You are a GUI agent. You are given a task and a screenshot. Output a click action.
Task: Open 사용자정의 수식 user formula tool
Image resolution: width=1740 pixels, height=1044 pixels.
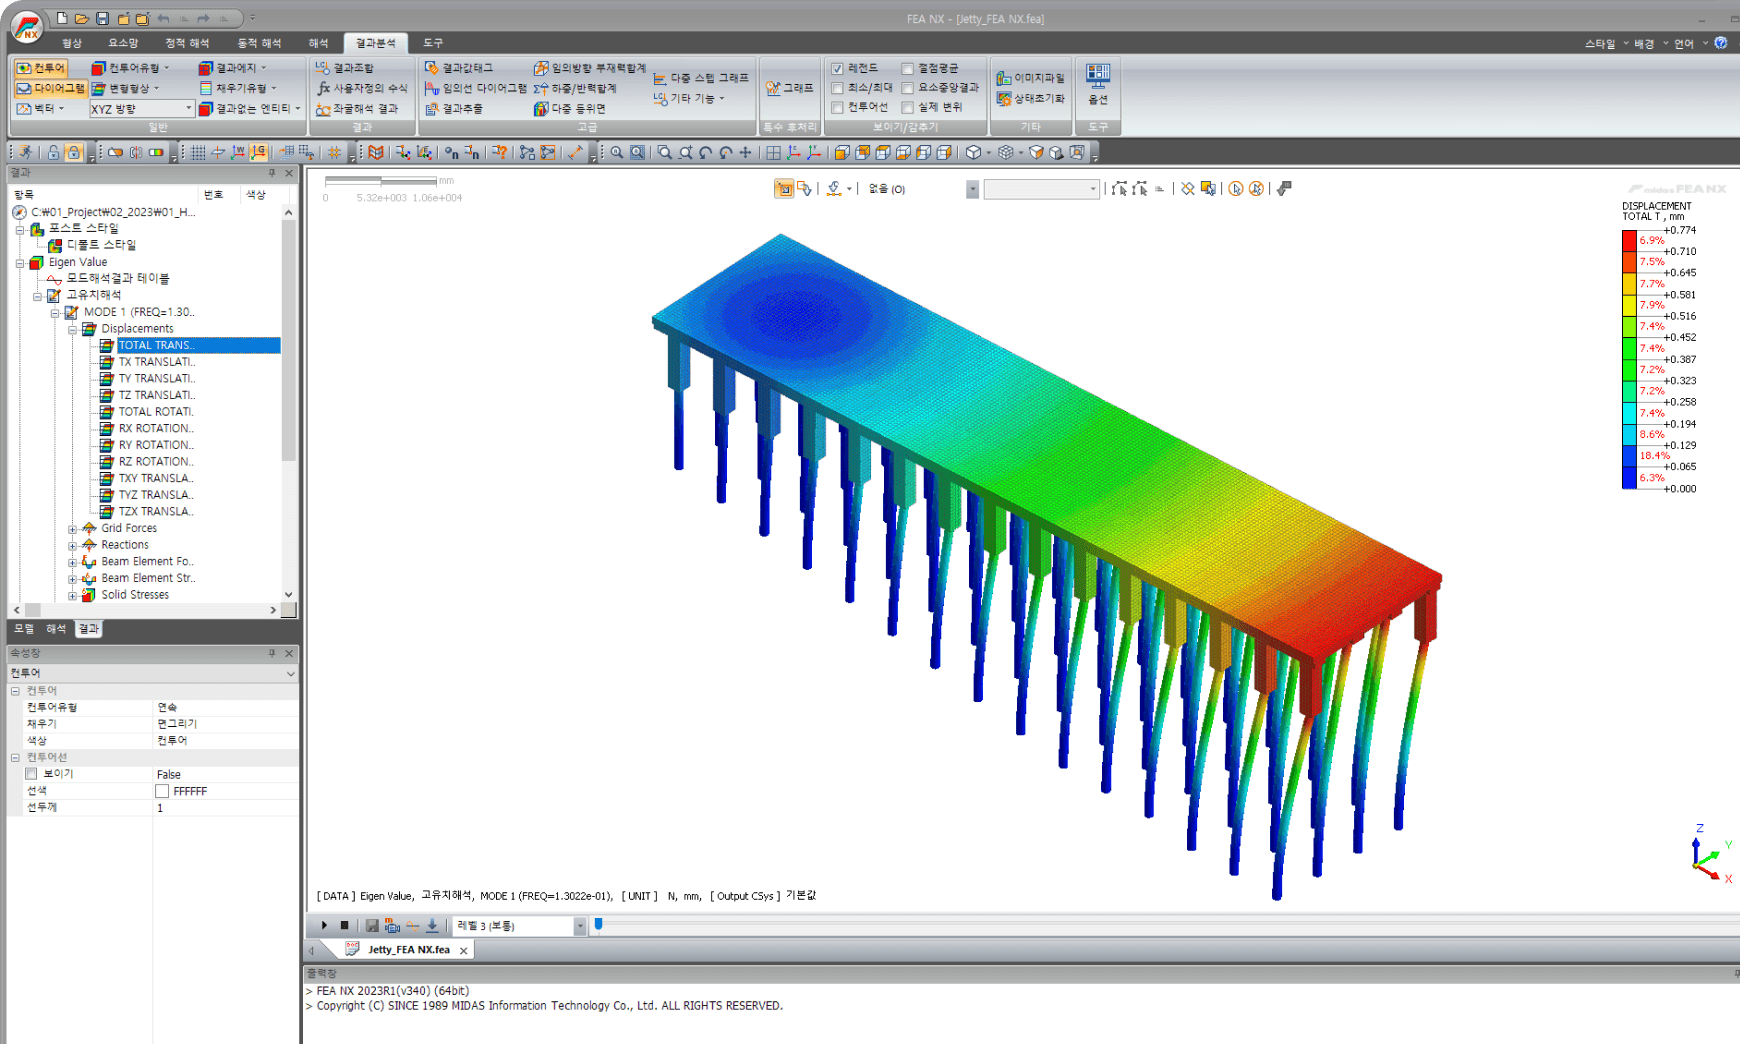[361, 88]
